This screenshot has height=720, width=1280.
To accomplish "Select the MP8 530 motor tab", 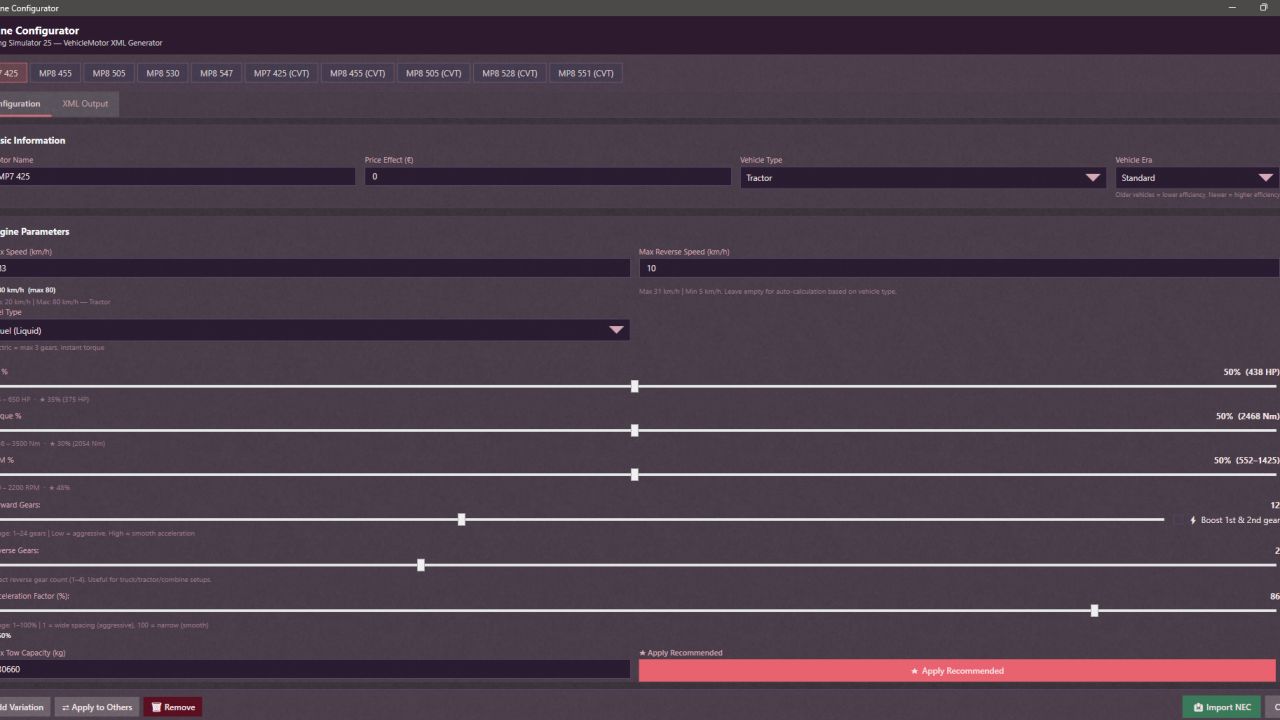I will [163, 73].
